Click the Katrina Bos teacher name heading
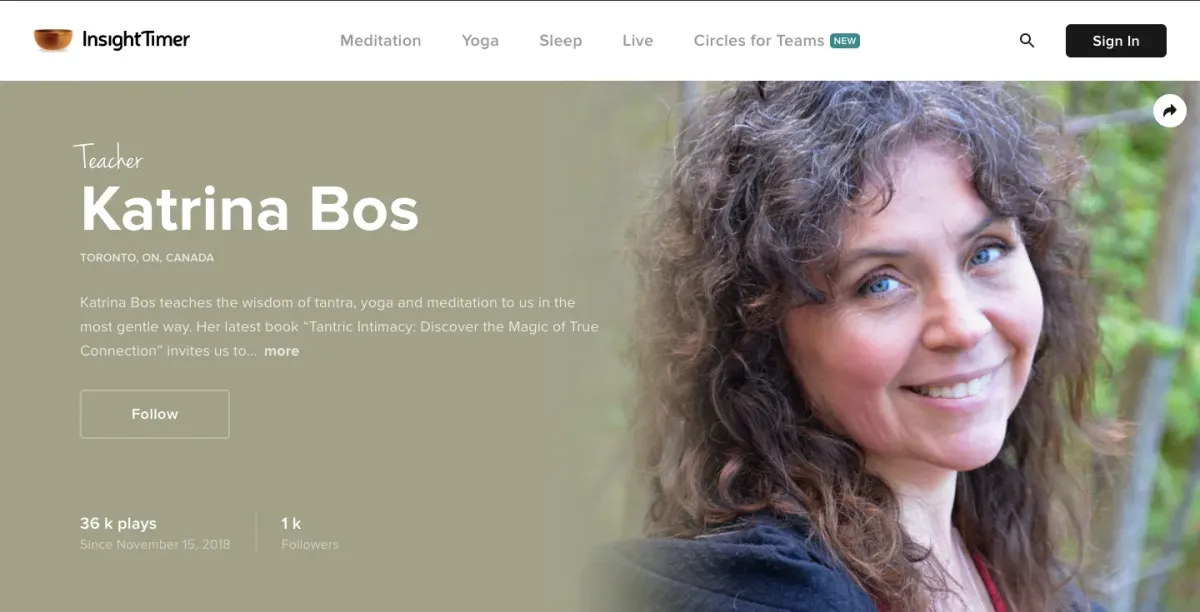This screenshot has height=612, width=1200. (249, 208)
